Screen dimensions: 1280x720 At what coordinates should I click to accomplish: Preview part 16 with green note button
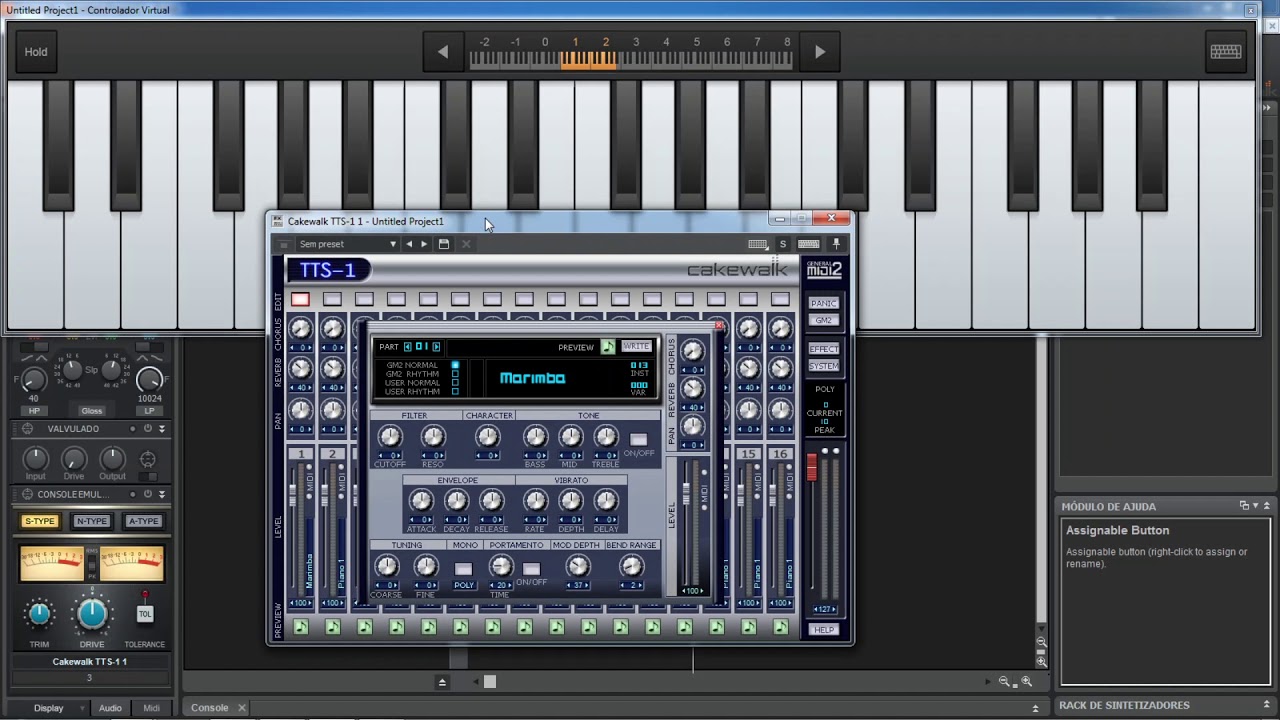pos(780,627)
